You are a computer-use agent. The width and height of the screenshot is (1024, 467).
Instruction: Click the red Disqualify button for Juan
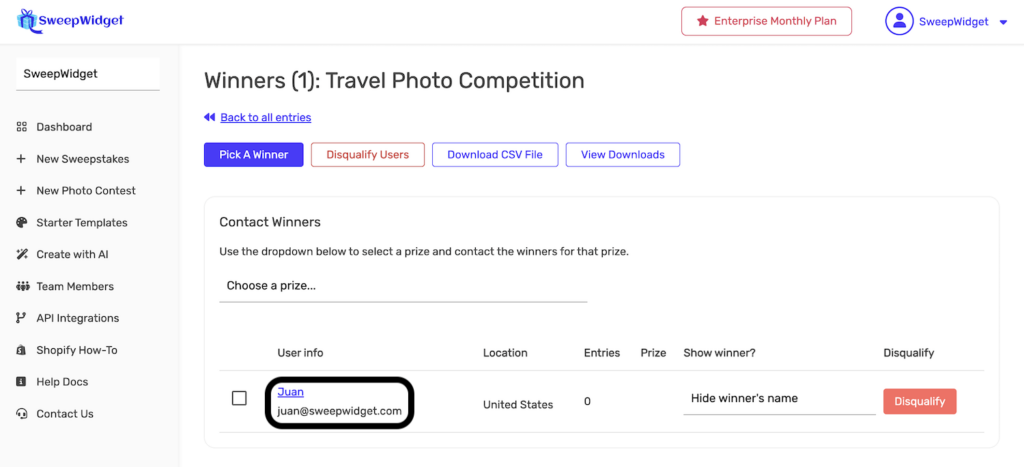point(919,401)
